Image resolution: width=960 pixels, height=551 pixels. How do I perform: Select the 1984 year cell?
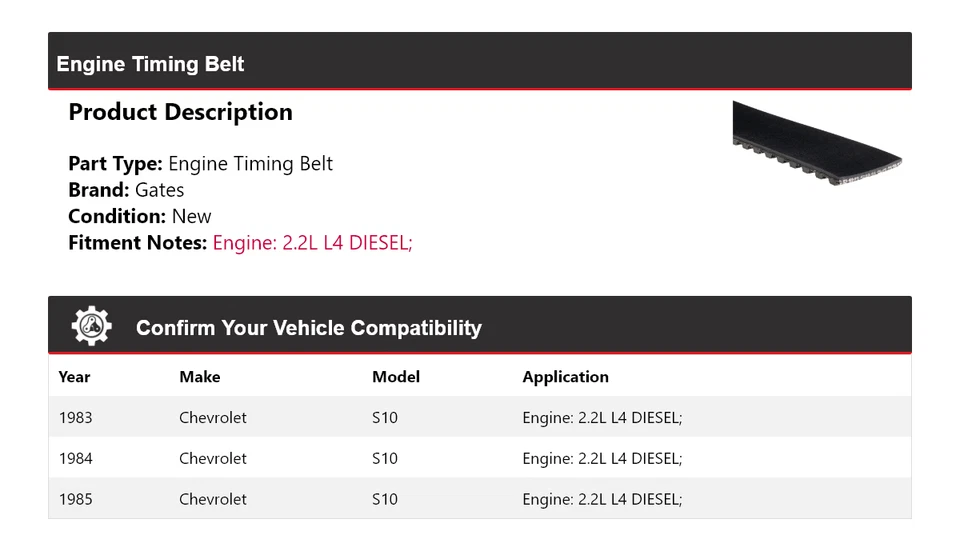(76, 458)
